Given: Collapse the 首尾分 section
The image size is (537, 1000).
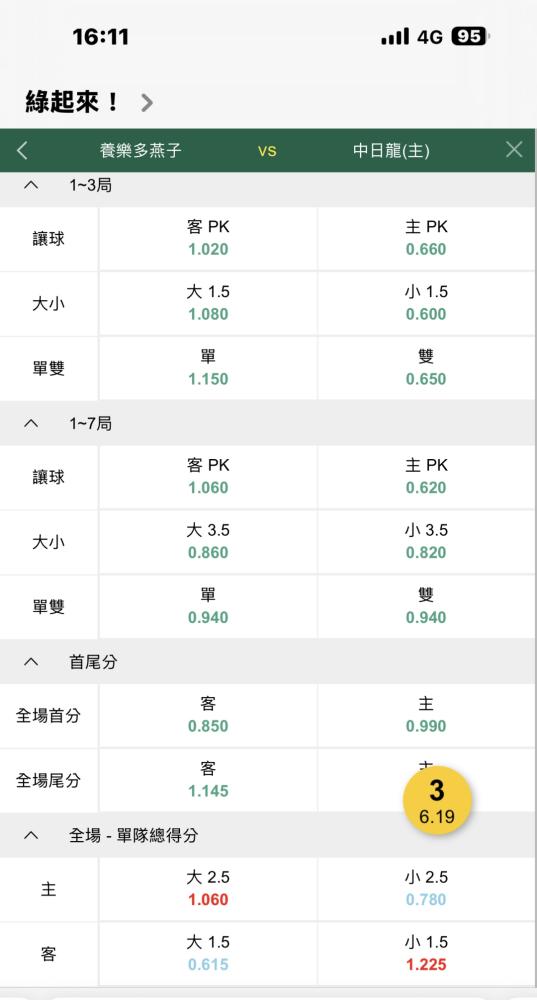Looking at the screenshot, I should click(31, 662).
